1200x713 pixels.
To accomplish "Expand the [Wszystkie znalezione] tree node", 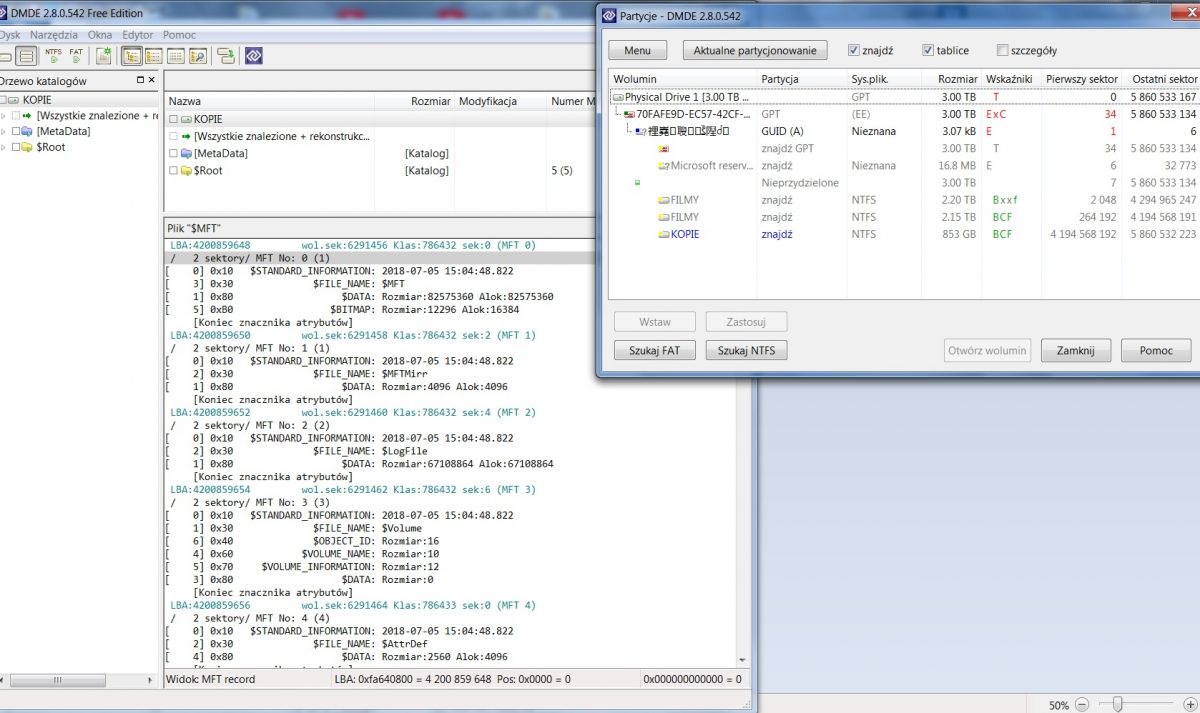I will click(3, 116).
